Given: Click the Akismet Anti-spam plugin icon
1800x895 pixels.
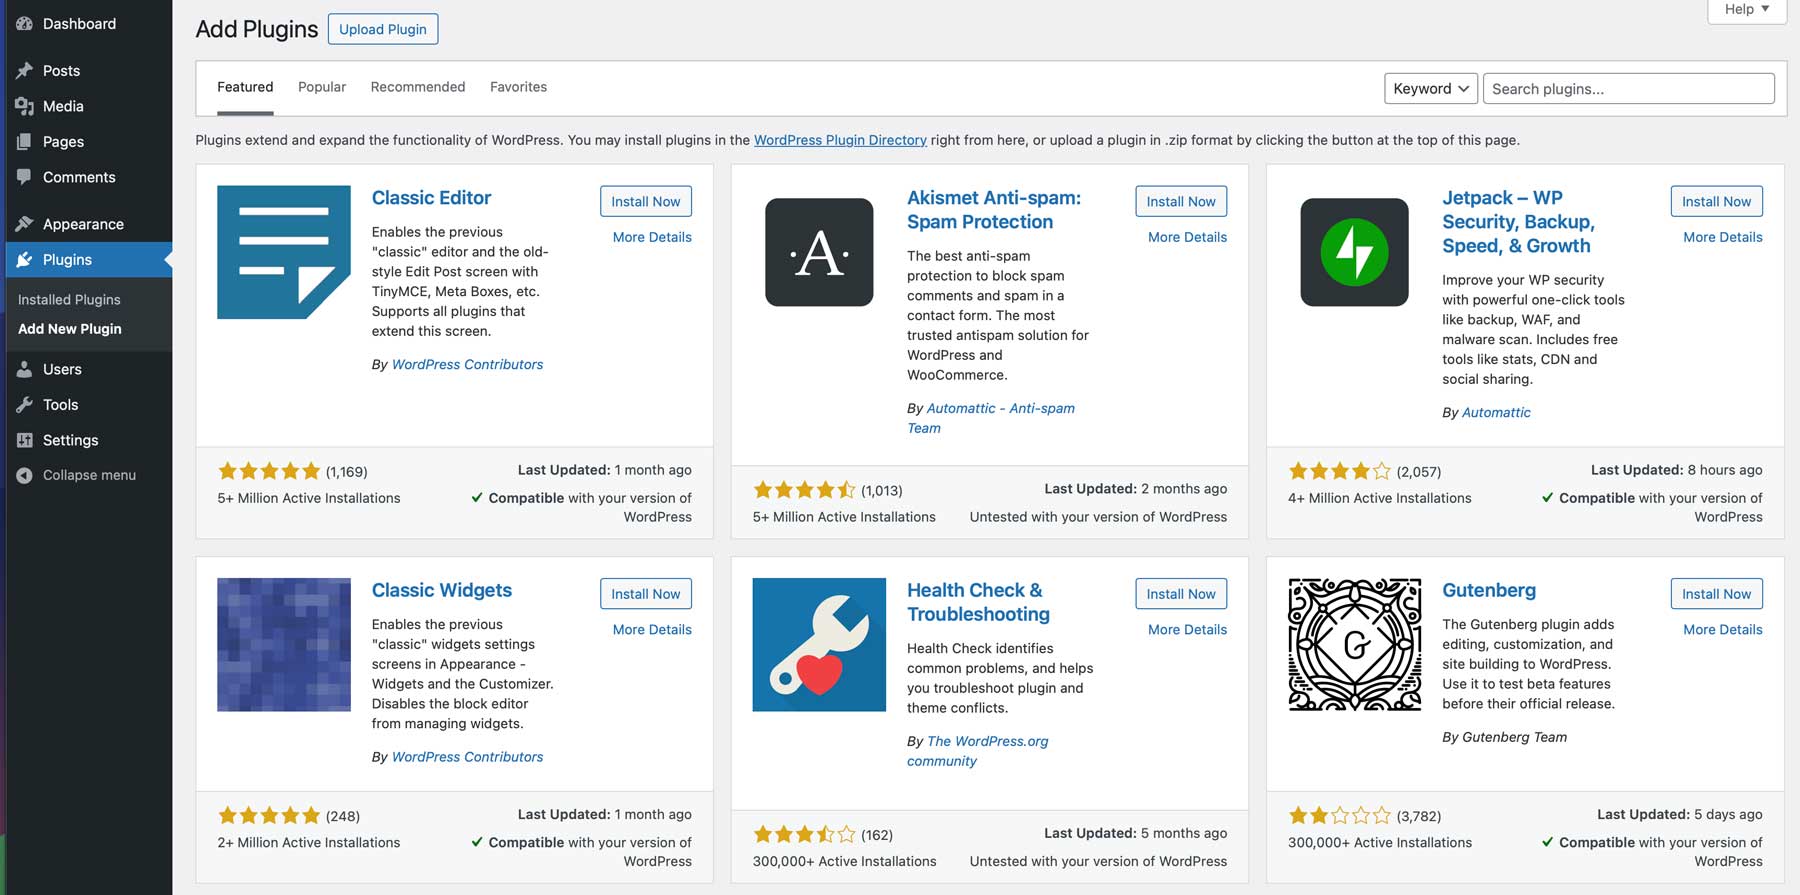Looking at the screenshot, I should (819, 252).
